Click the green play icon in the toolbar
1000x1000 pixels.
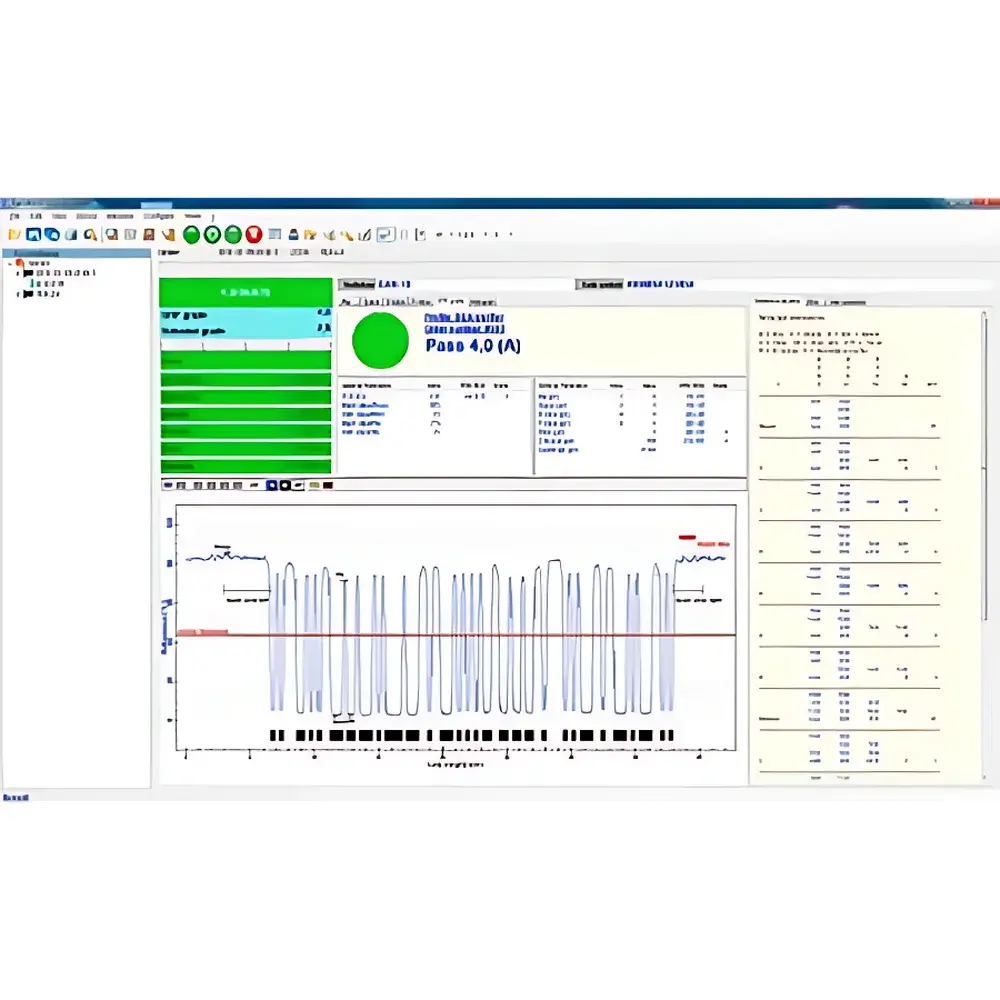click(210, 234)
